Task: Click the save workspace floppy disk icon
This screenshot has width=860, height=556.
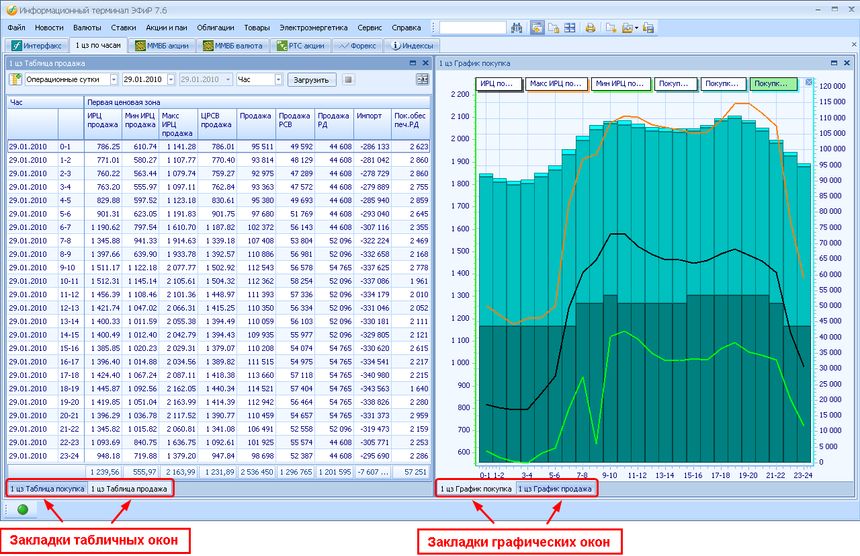Action: [649, 28]
